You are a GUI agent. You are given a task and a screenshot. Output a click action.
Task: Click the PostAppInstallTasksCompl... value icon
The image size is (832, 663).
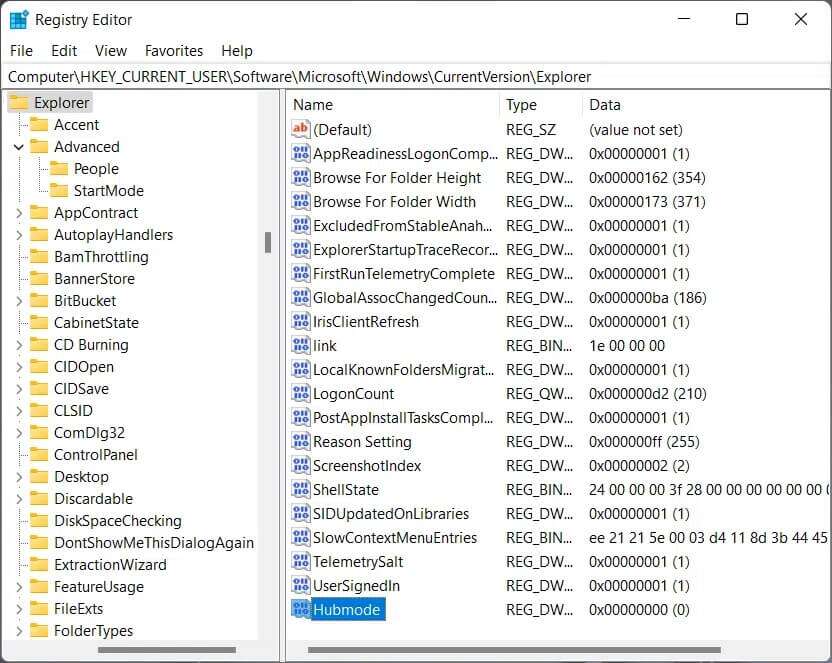pyautogui.click(x=300, y=417)
